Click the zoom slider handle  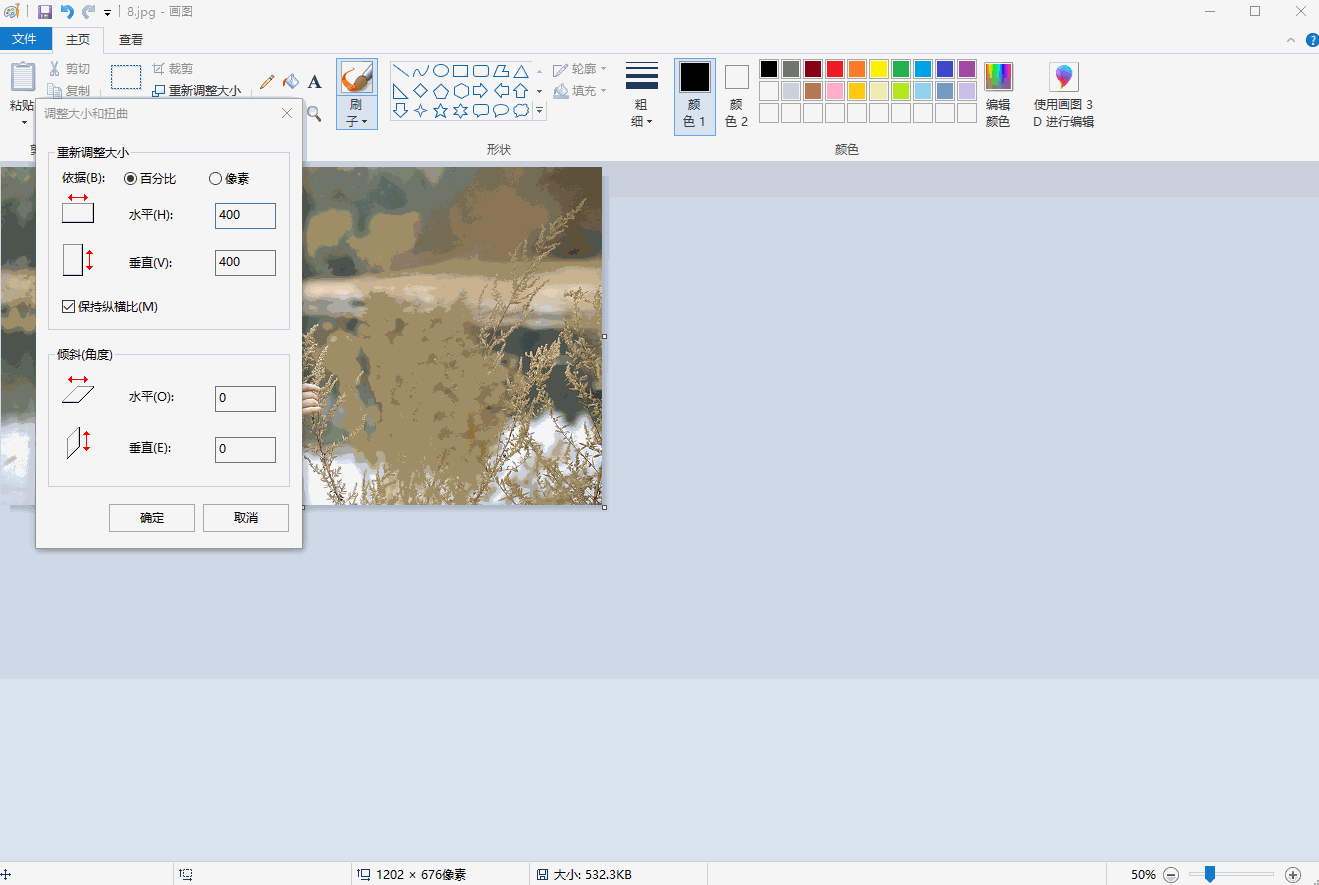[x=1209, y=874]
